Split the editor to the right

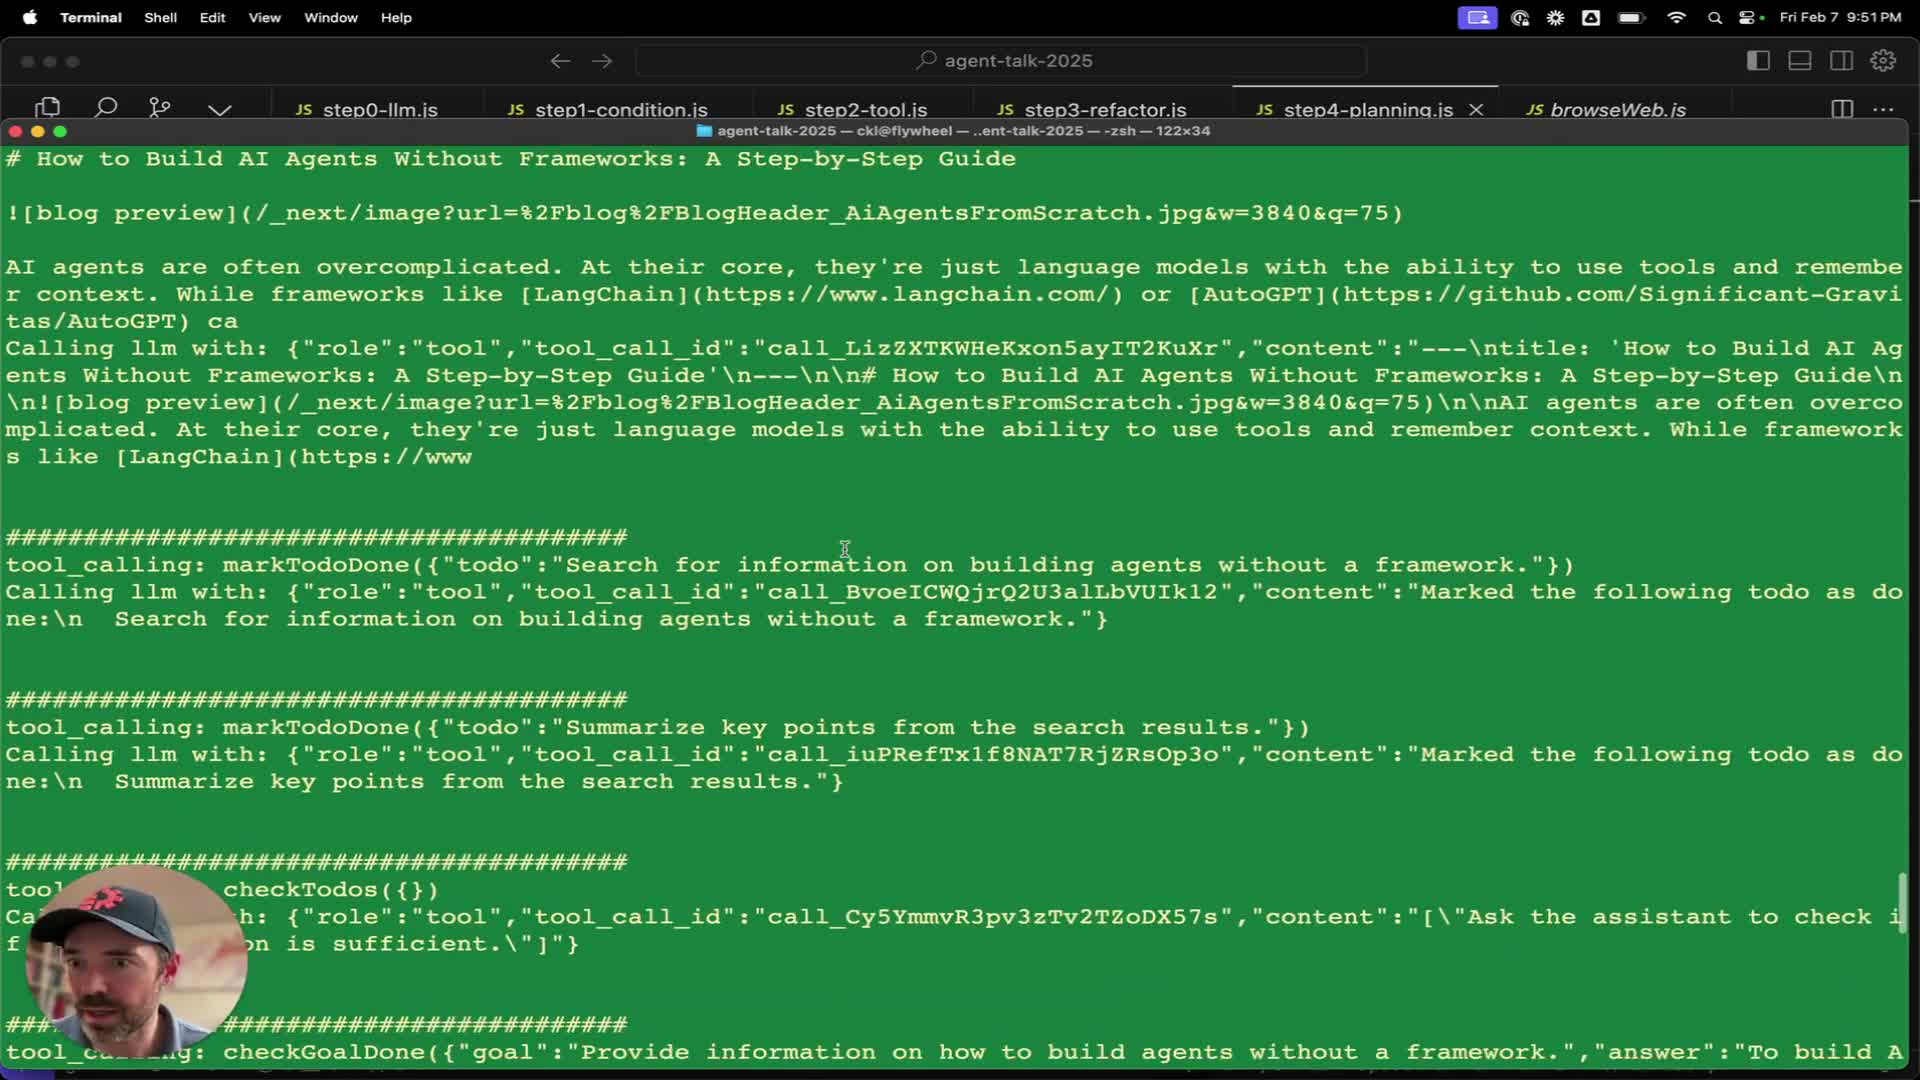click(1841, 109)
